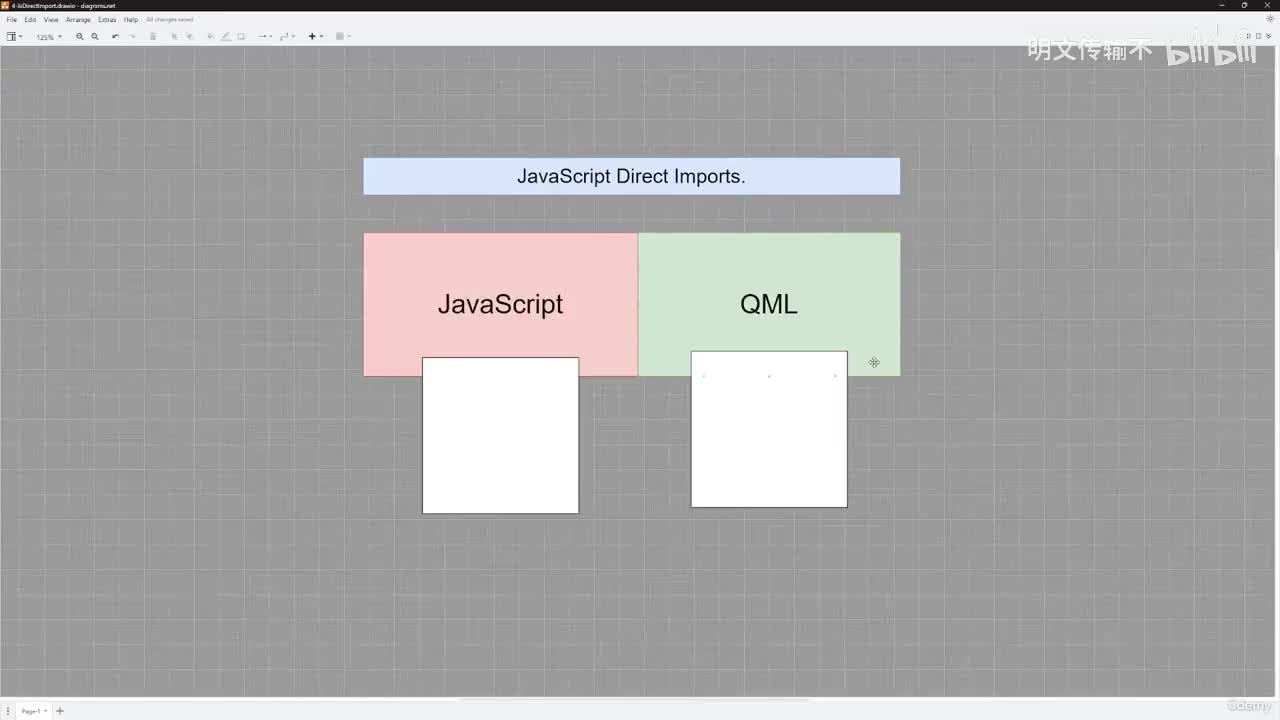
Task: Open the Edit menu
Action: pos(30,20)
